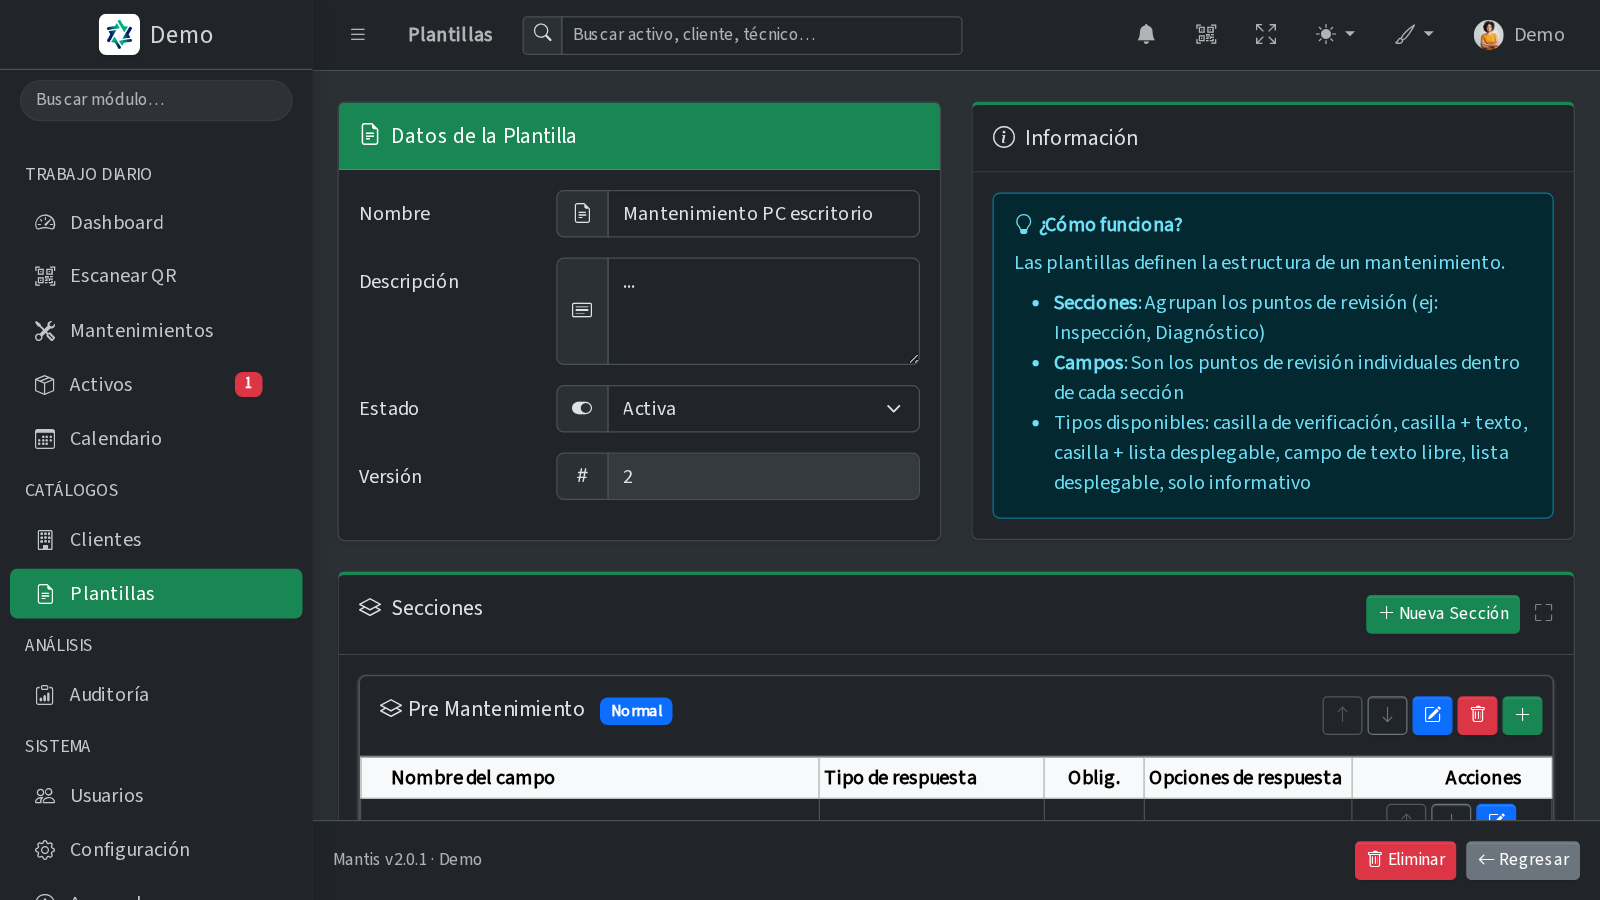Image resolution: width=1600 pixels, height=900 pixels.
Task: Add a field to Pre Mantenimiento
Action: tap(1522, 715)
